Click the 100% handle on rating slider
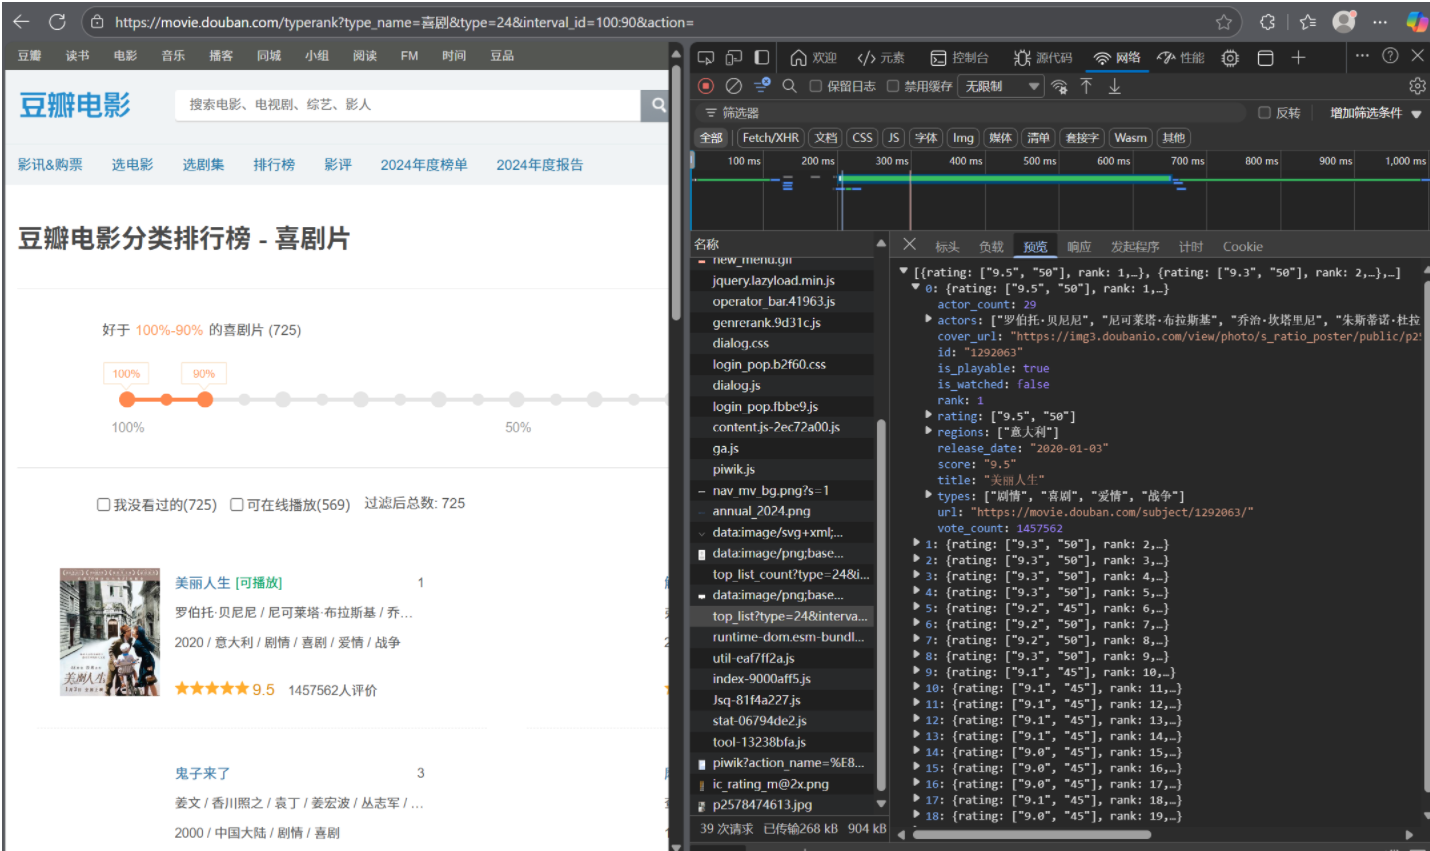 [127, 399]
